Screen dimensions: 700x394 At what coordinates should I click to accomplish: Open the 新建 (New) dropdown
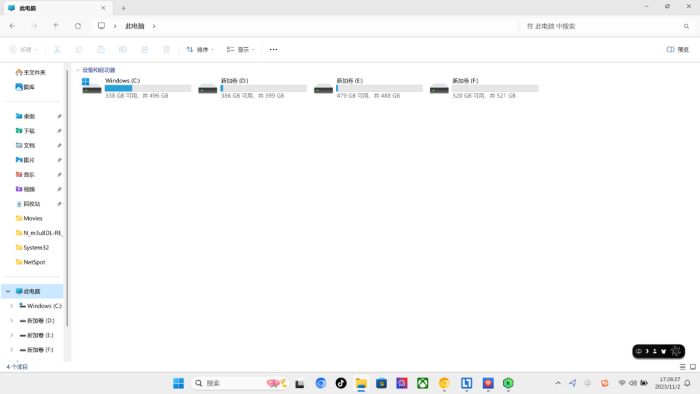click(x=24, y=50)
